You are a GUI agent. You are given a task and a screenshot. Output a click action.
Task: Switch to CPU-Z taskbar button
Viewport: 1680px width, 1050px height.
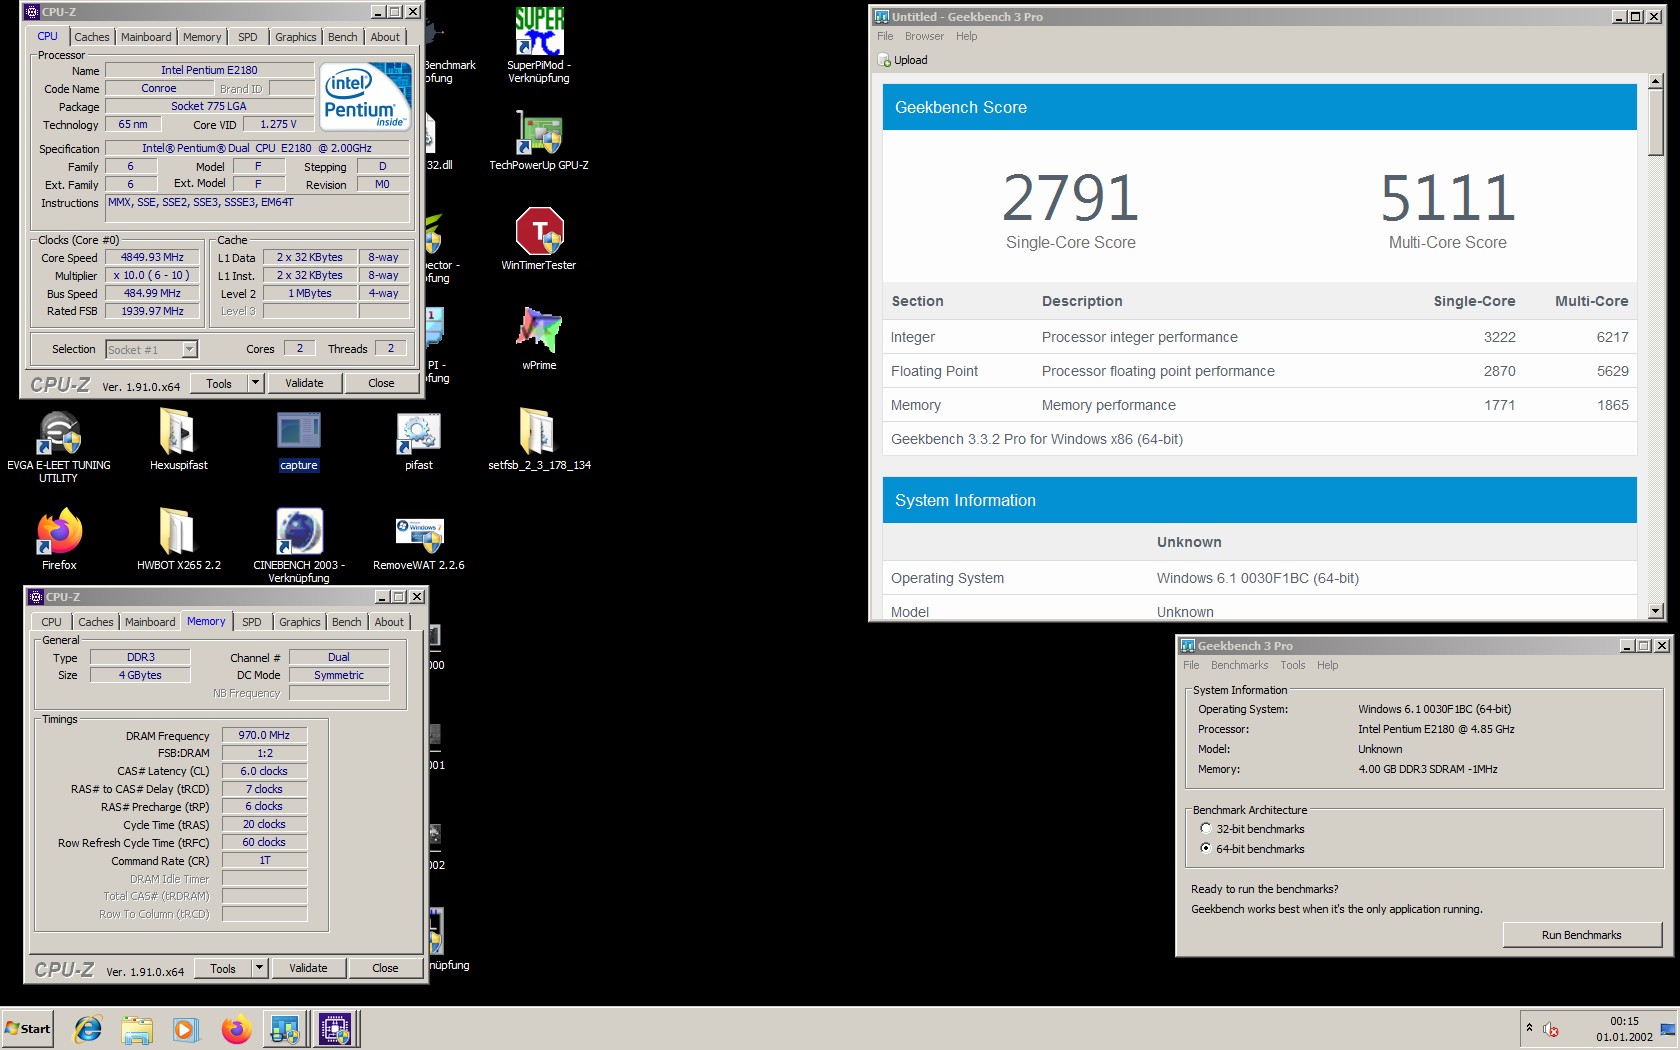click(x=335, y=1029)
